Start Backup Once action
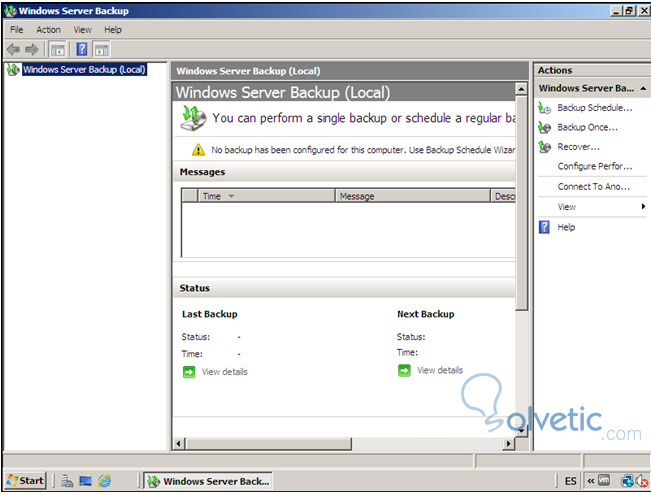The width and height of the screenshot is (651, 495). 587,127
